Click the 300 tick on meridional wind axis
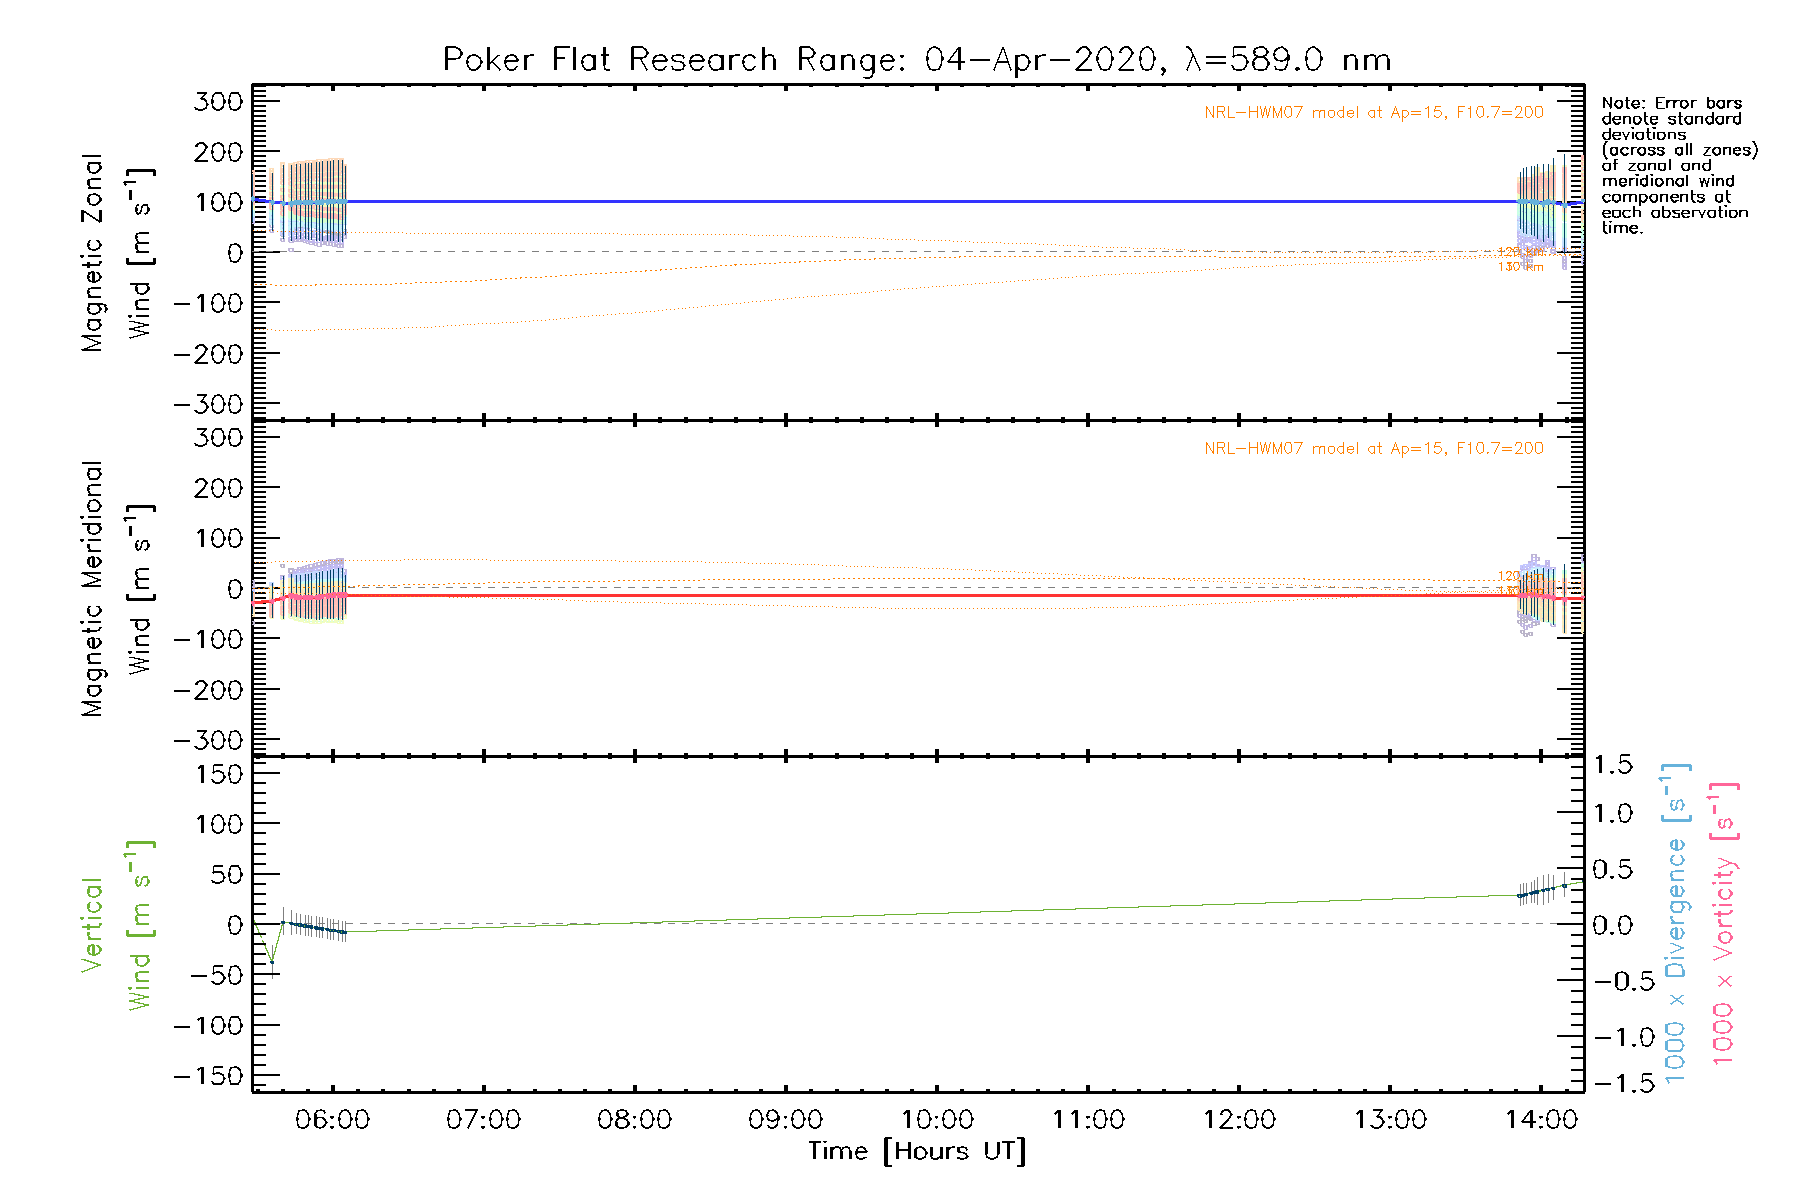The height and width of the screenshot is (1200, 1800). (219, 438)
